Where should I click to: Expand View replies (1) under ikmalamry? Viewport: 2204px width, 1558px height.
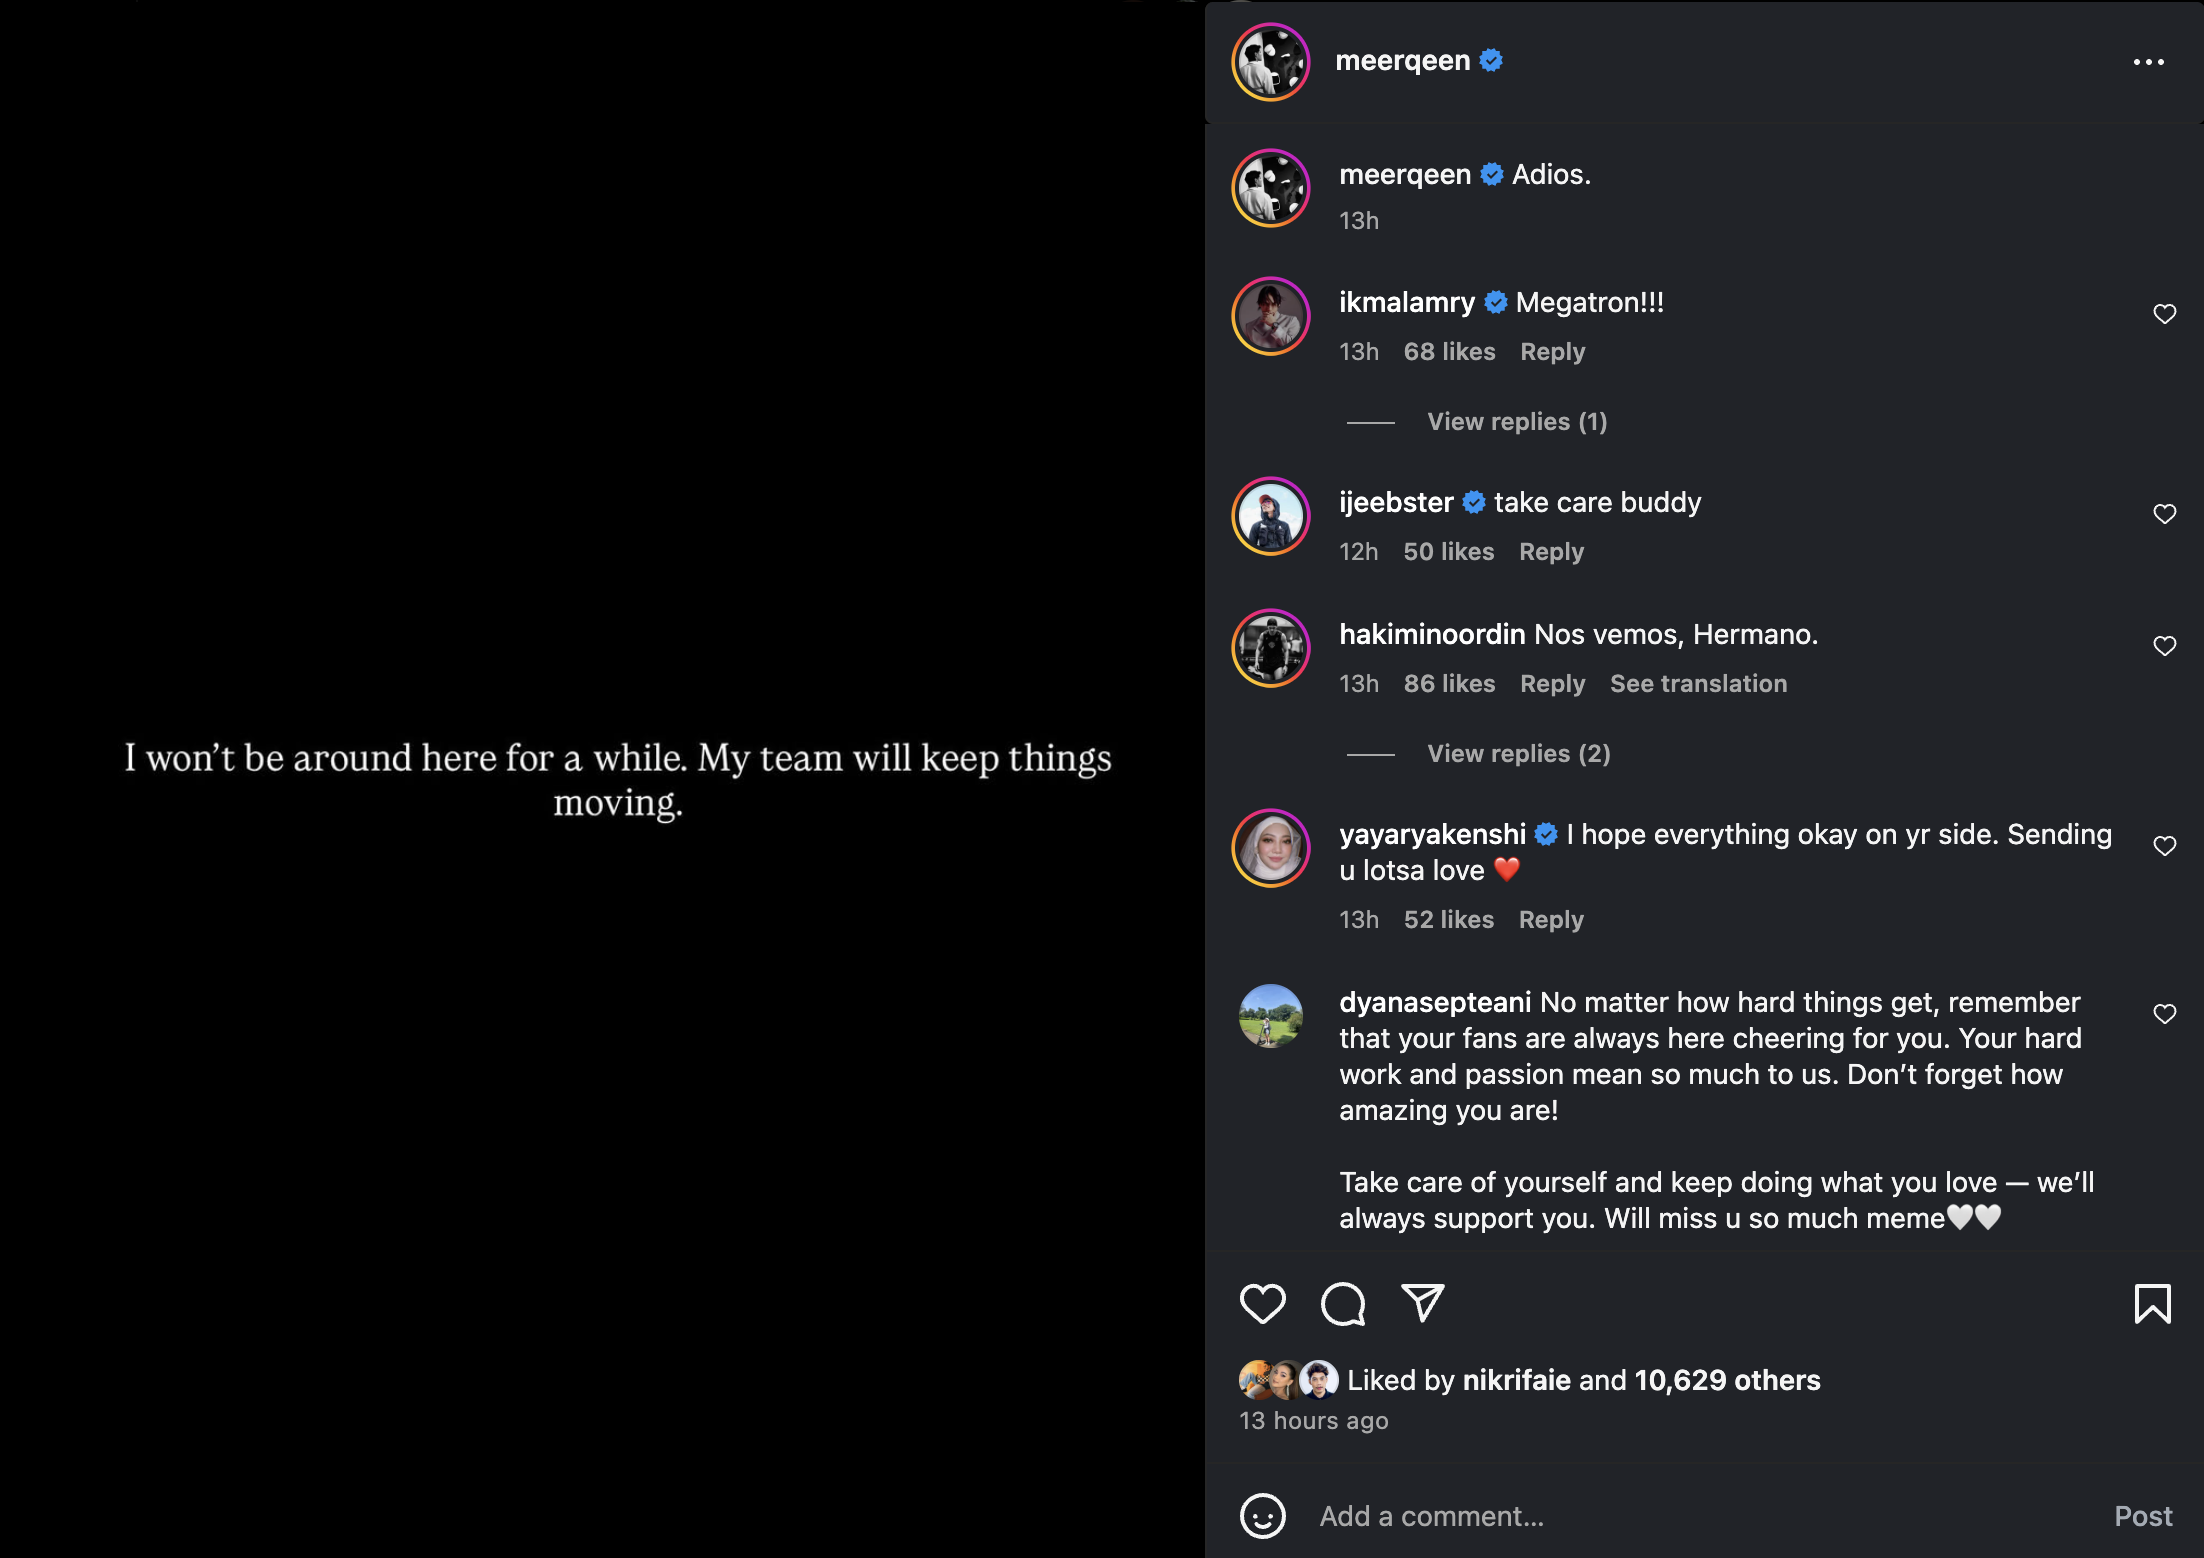(x=1516, y=422)
